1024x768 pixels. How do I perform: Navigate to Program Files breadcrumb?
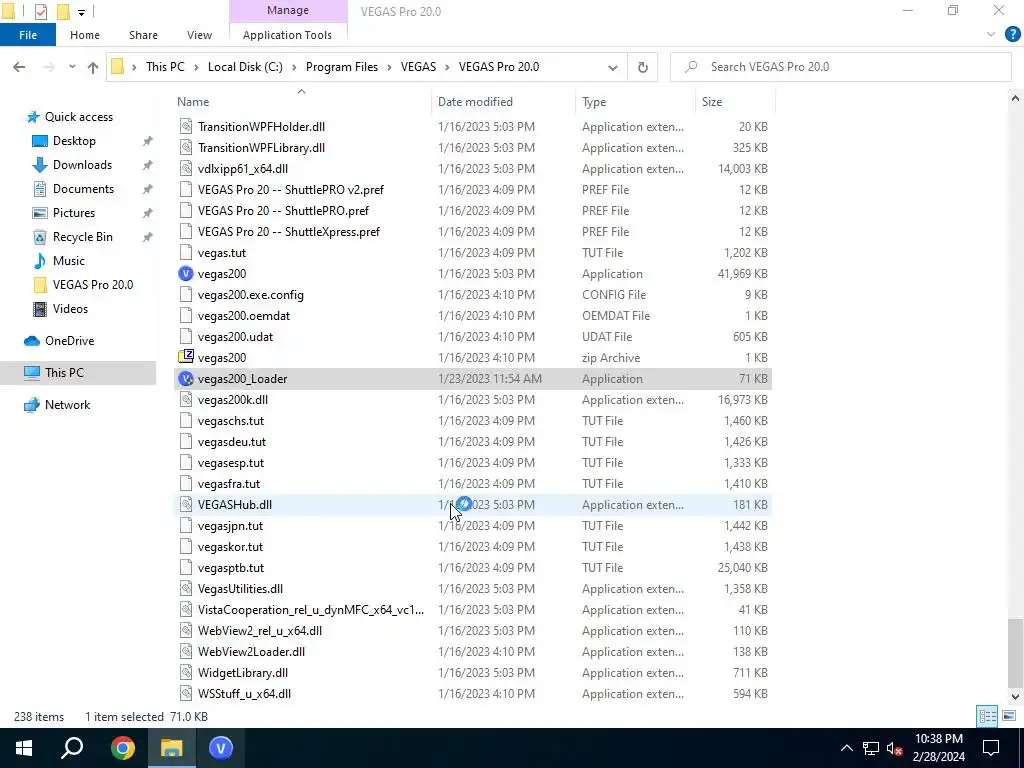(x=342, y=67)
